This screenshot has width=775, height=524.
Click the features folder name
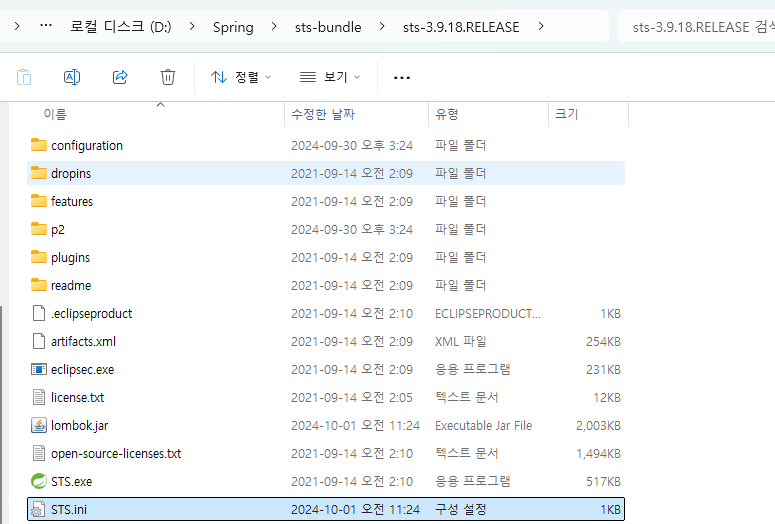pyautogui.click(x=72, y=201)
